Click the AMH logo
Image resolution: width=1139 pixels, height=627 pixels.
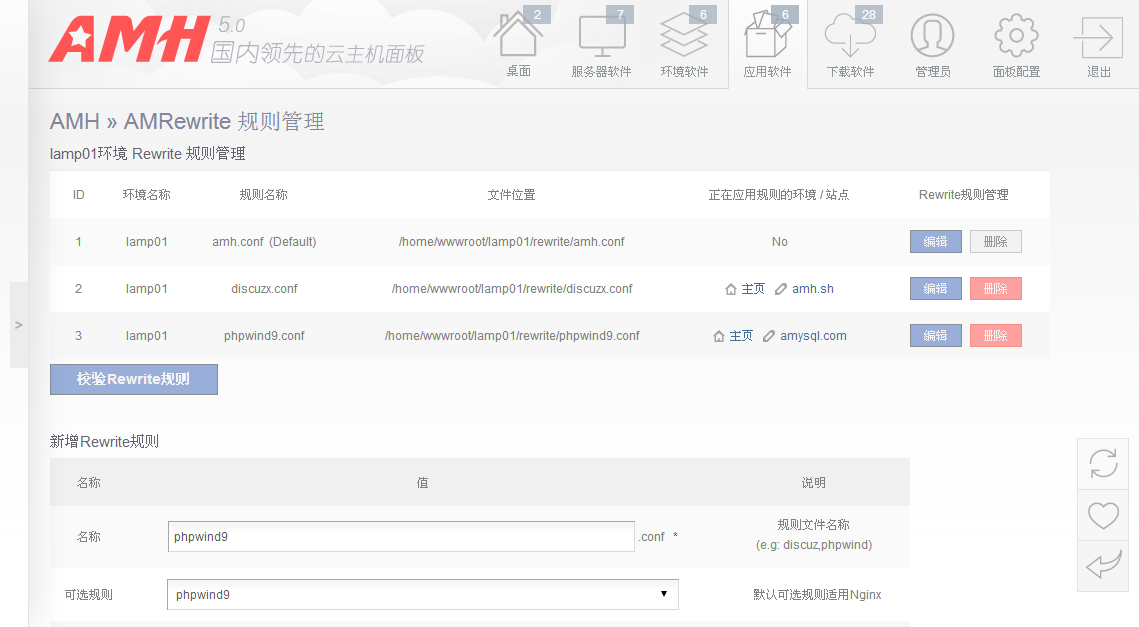130,40
